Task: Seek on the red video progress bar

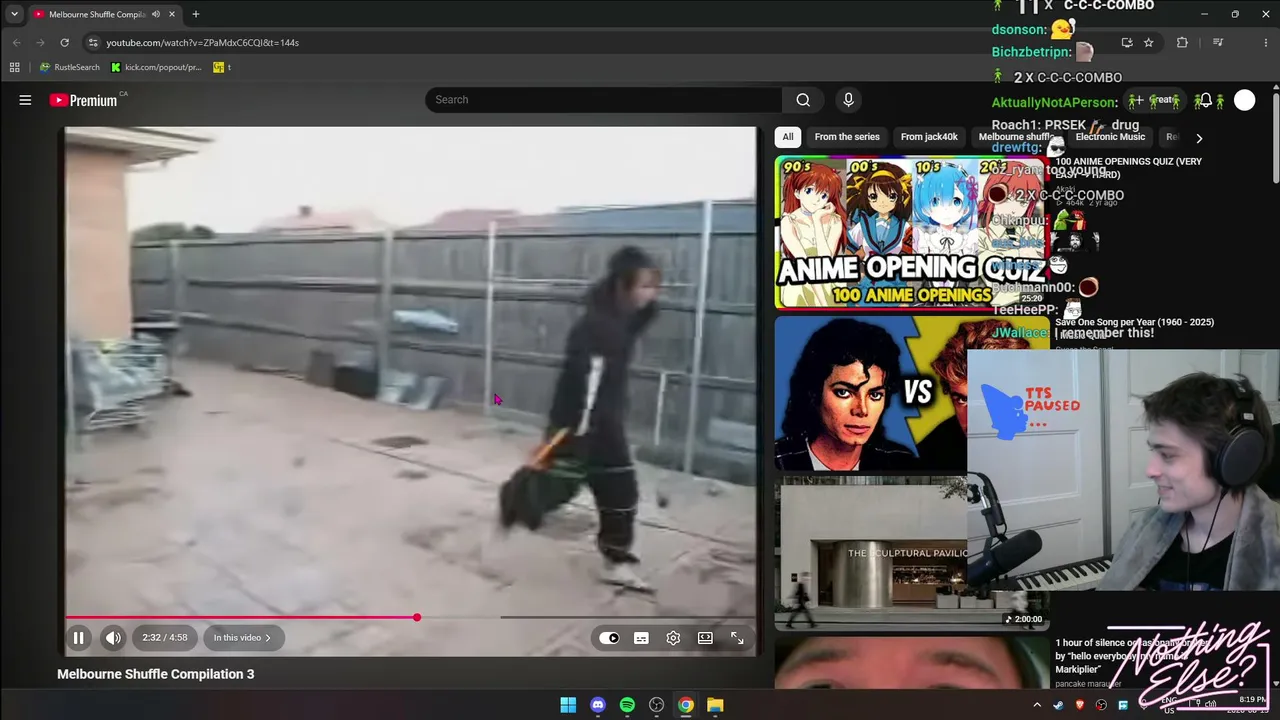Action: tap(410, 617)
